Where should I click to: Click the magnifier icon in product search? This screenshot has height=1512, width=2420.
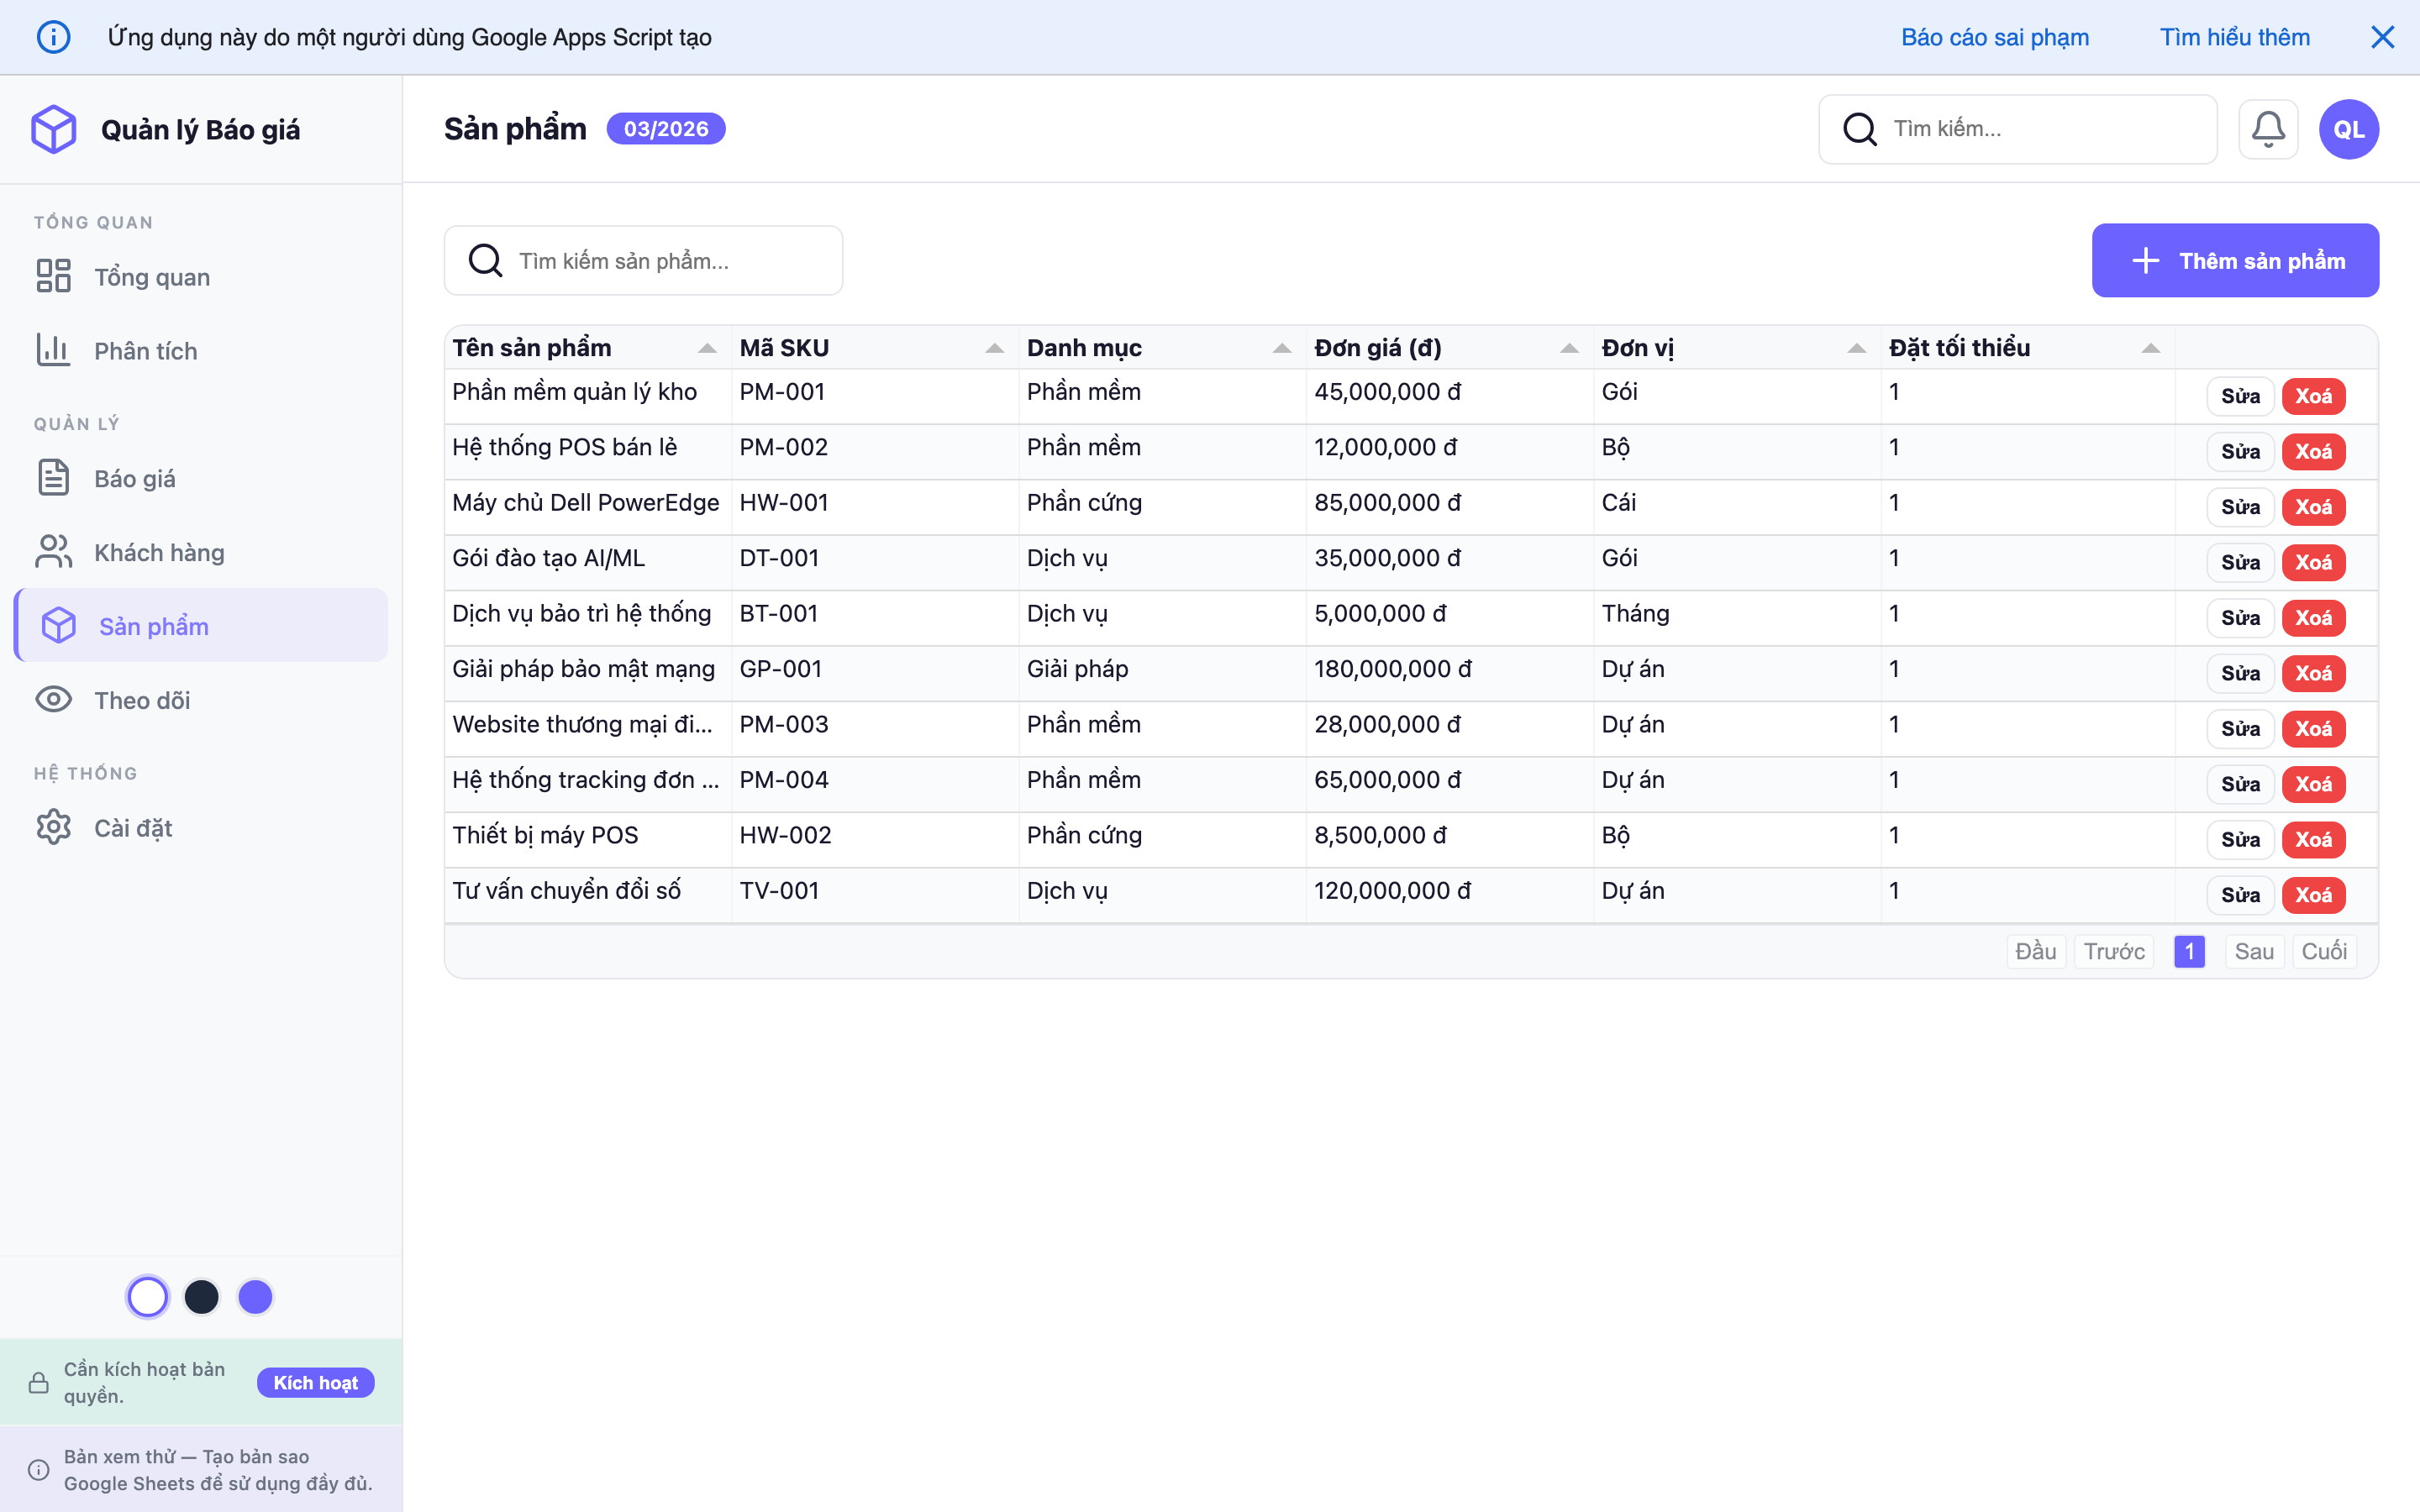coord(486,261)
